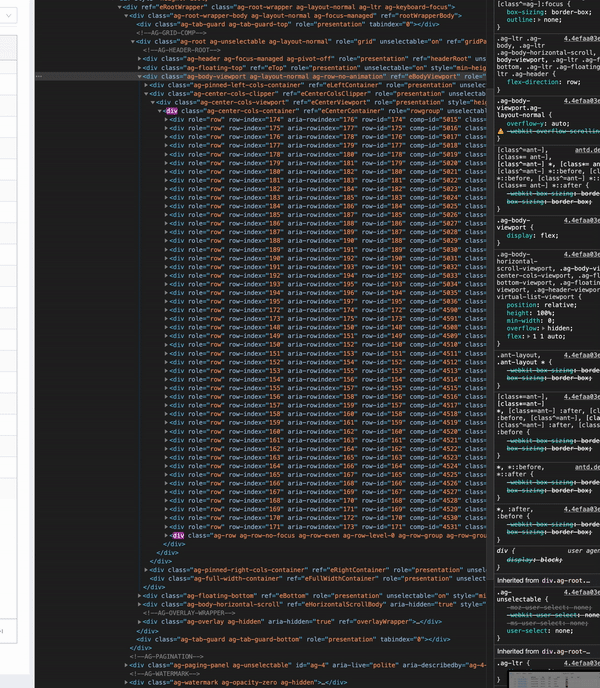Click the flex-direction row value

(573, 82)
